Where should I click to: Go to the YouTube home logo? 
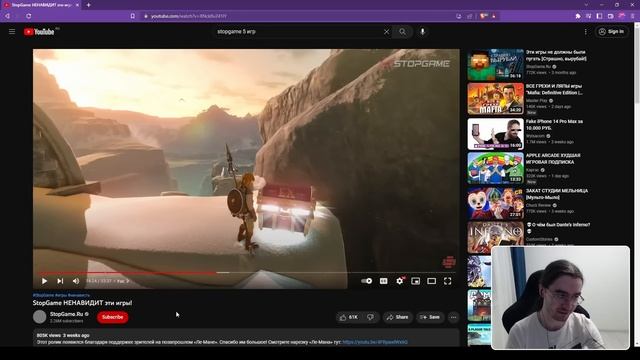pos(39,32)
